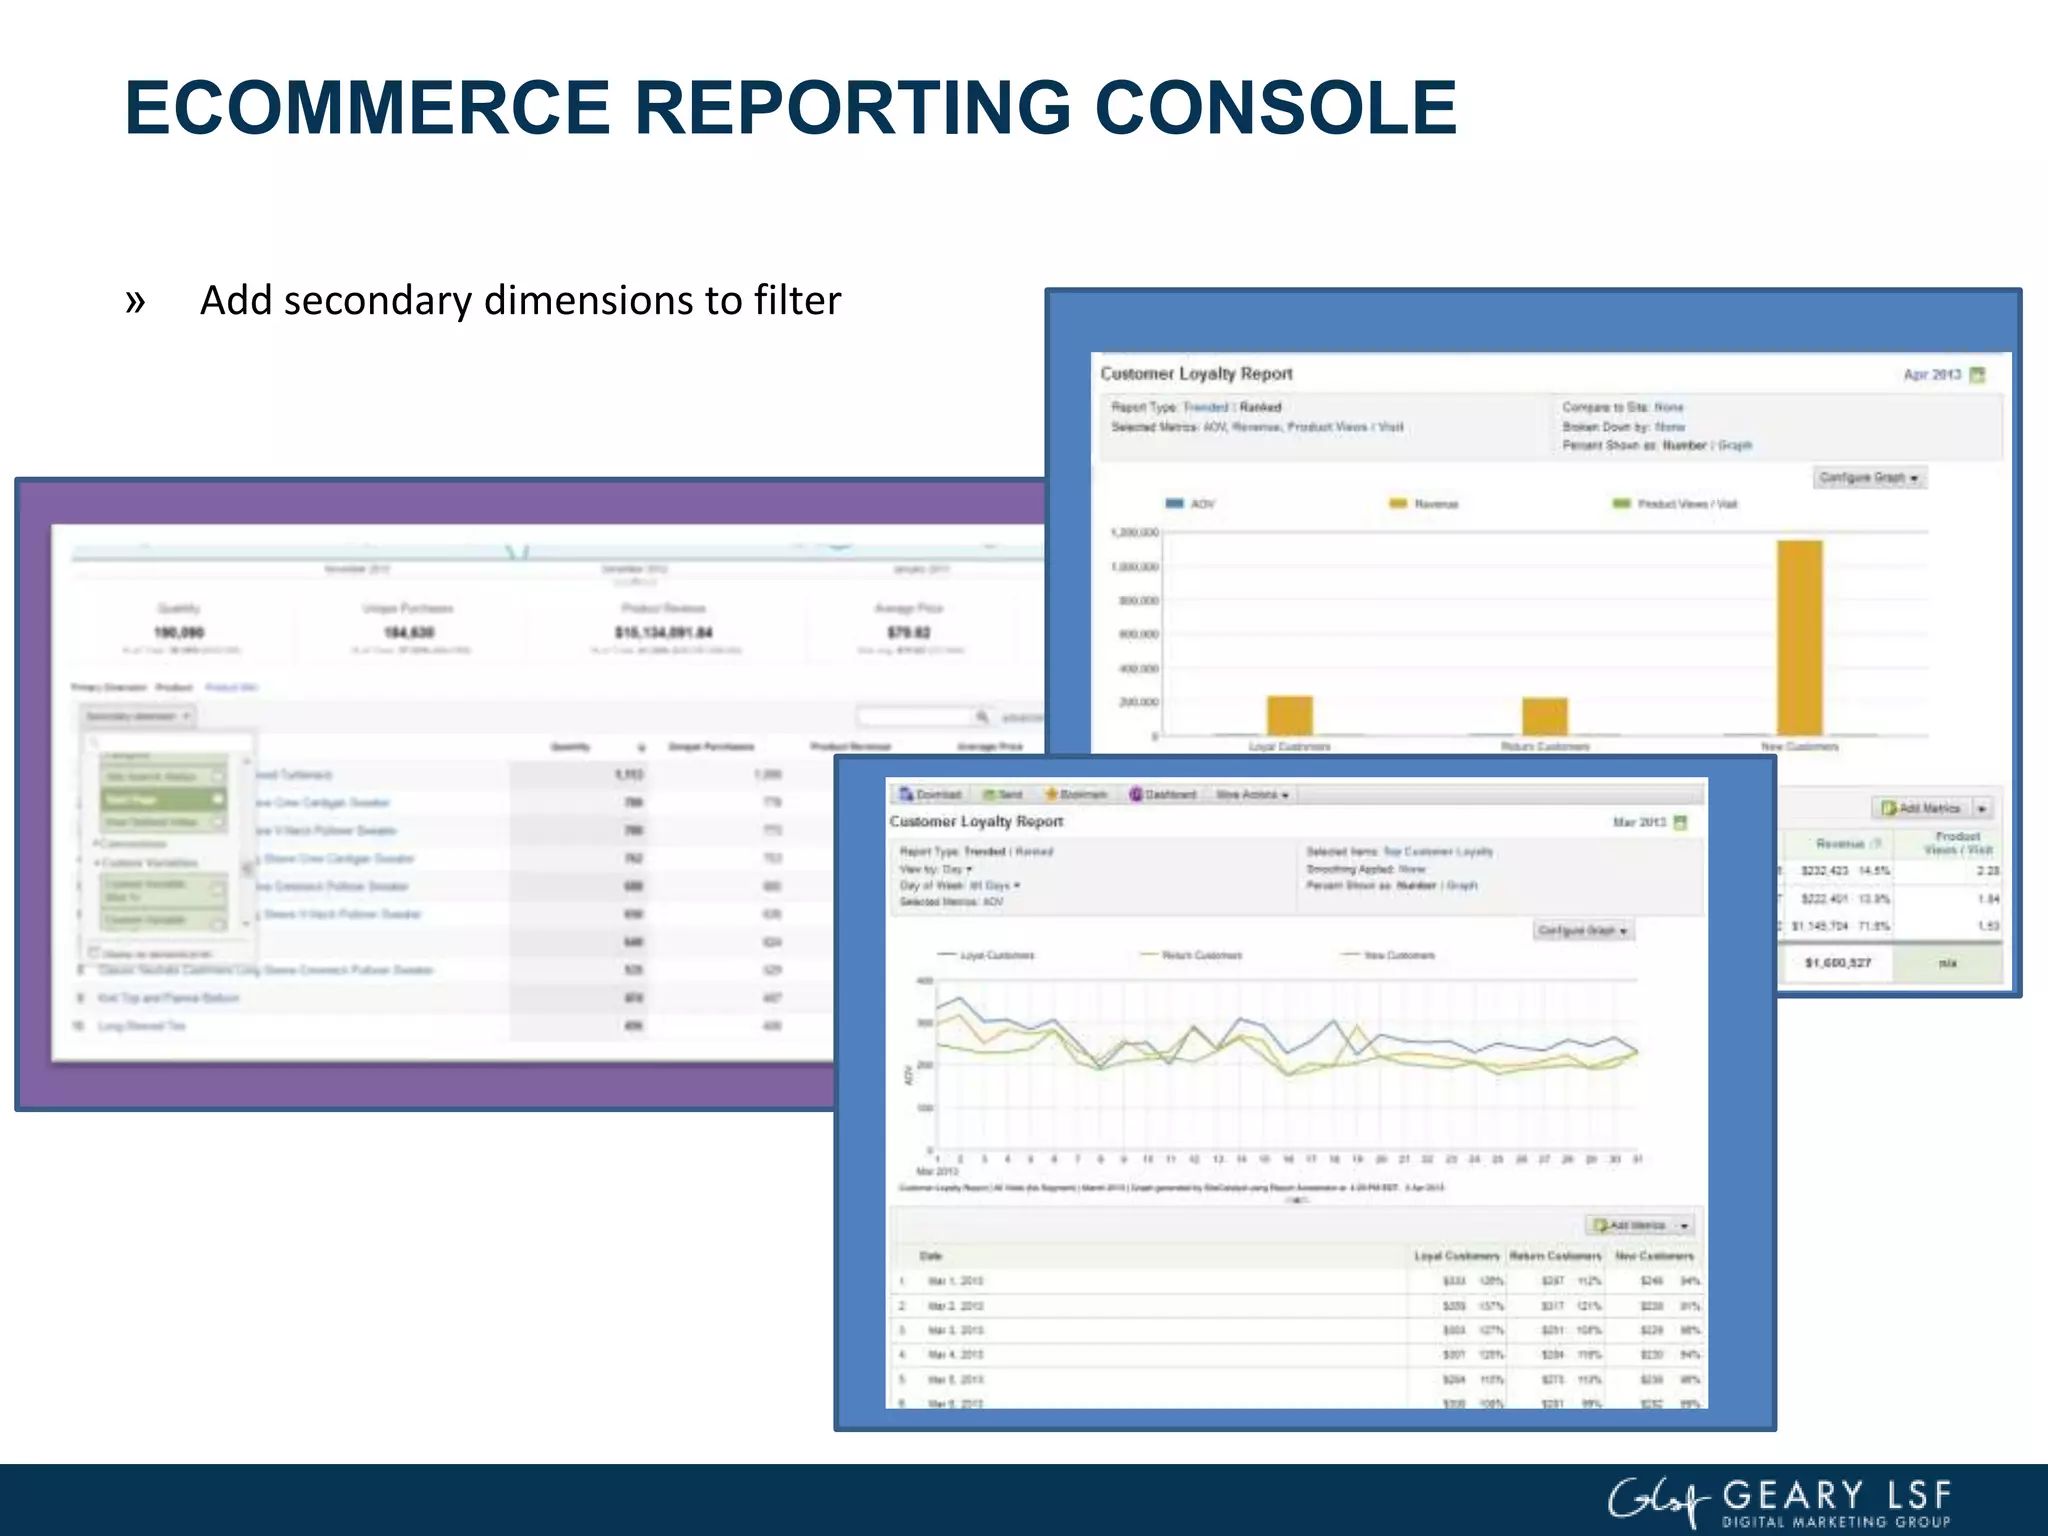The height and width of the screenshot is (1536, 2048).
Task: Click the $15,134,091.84 product revenue value
Action: (x=663, y=632)
